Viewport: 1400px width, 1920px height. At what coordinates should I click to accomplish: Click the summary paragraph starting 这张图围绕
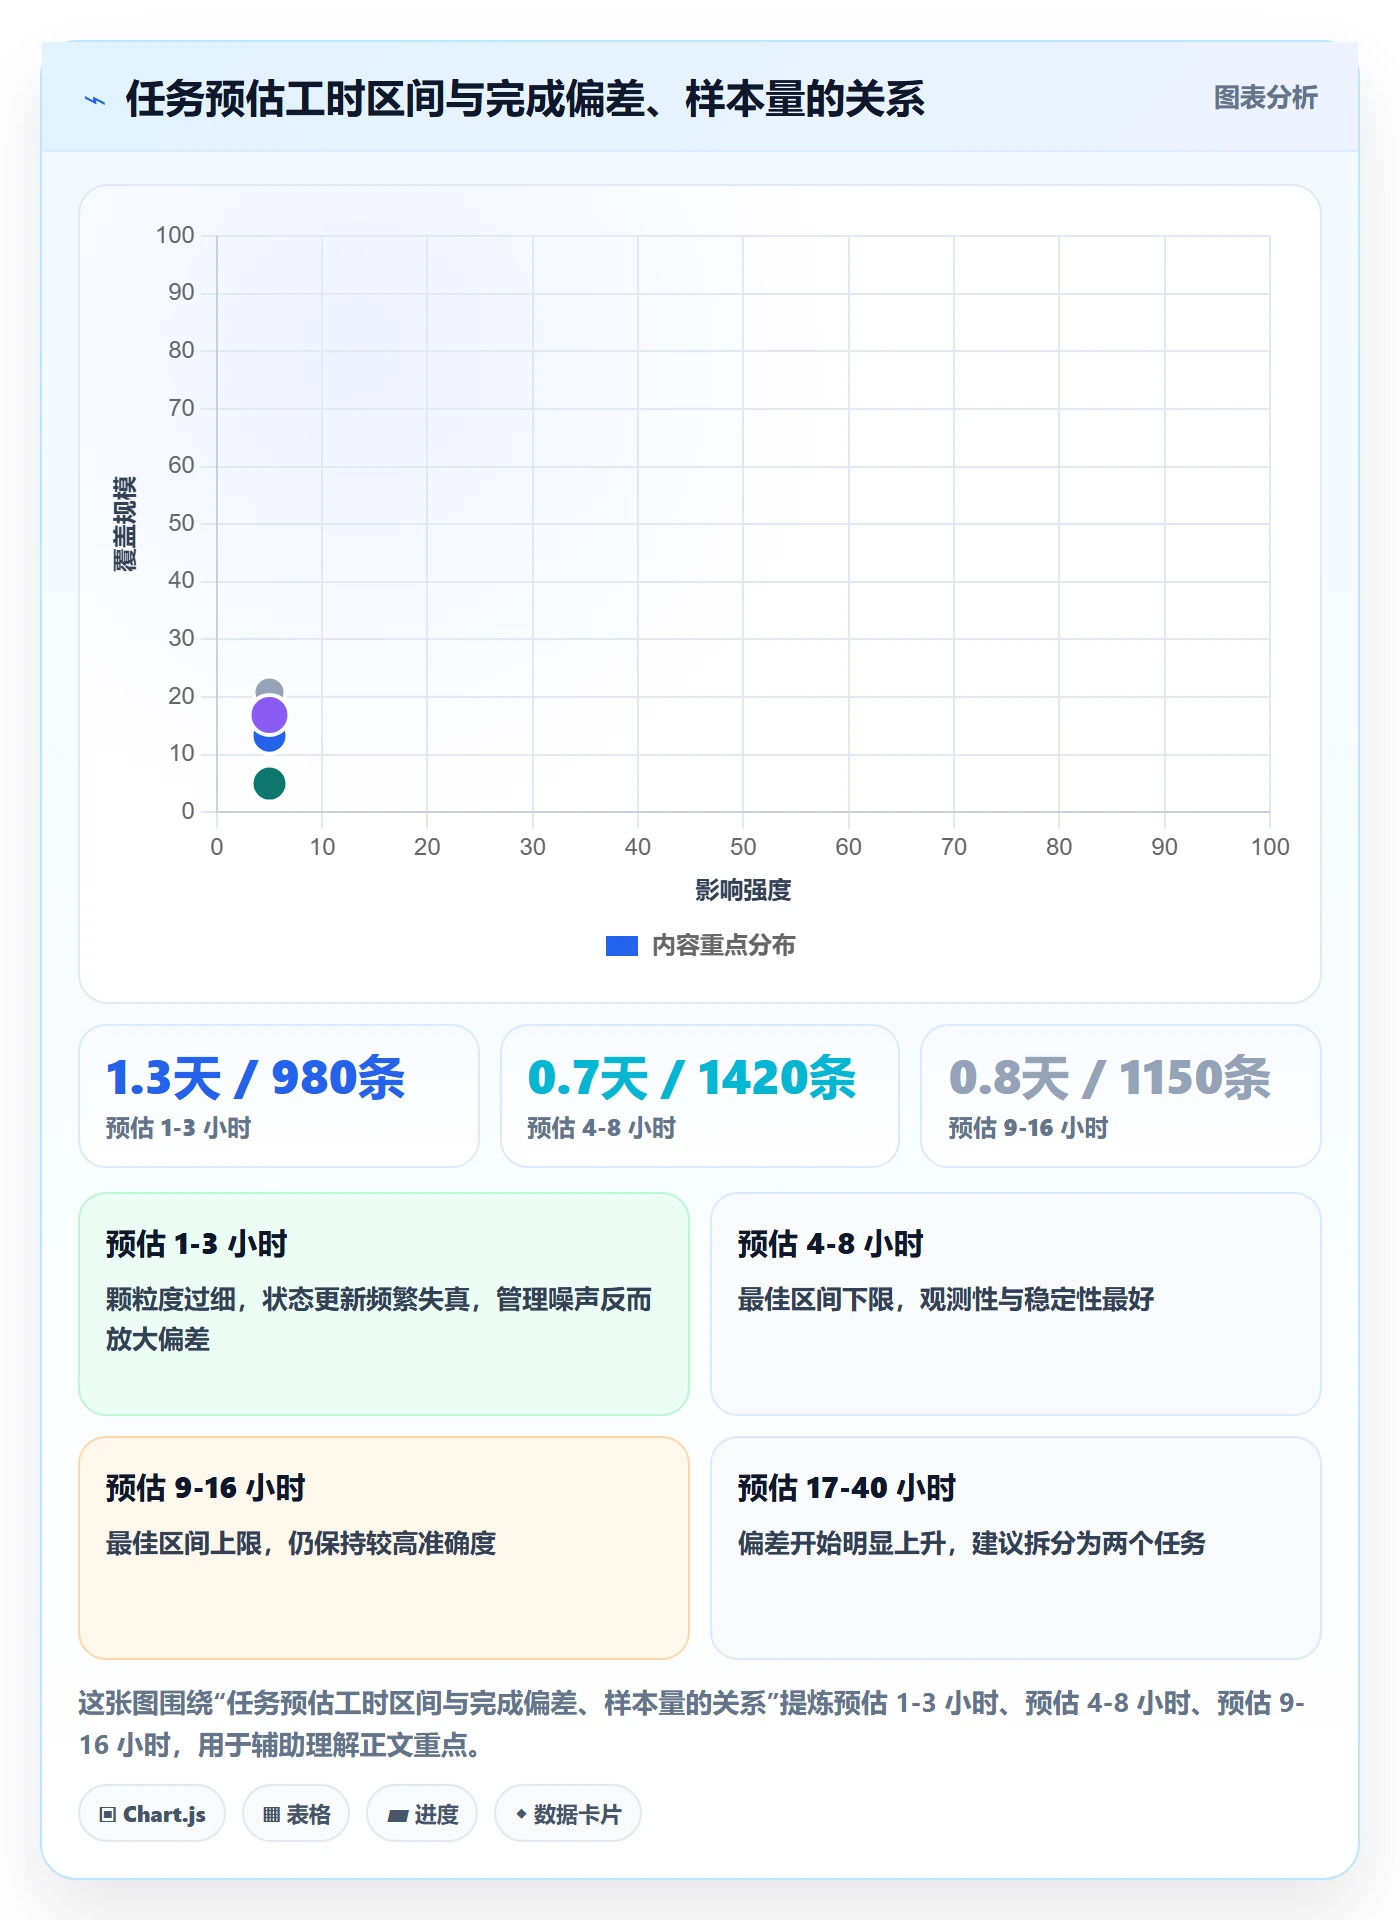click(x=692, y=1724)
